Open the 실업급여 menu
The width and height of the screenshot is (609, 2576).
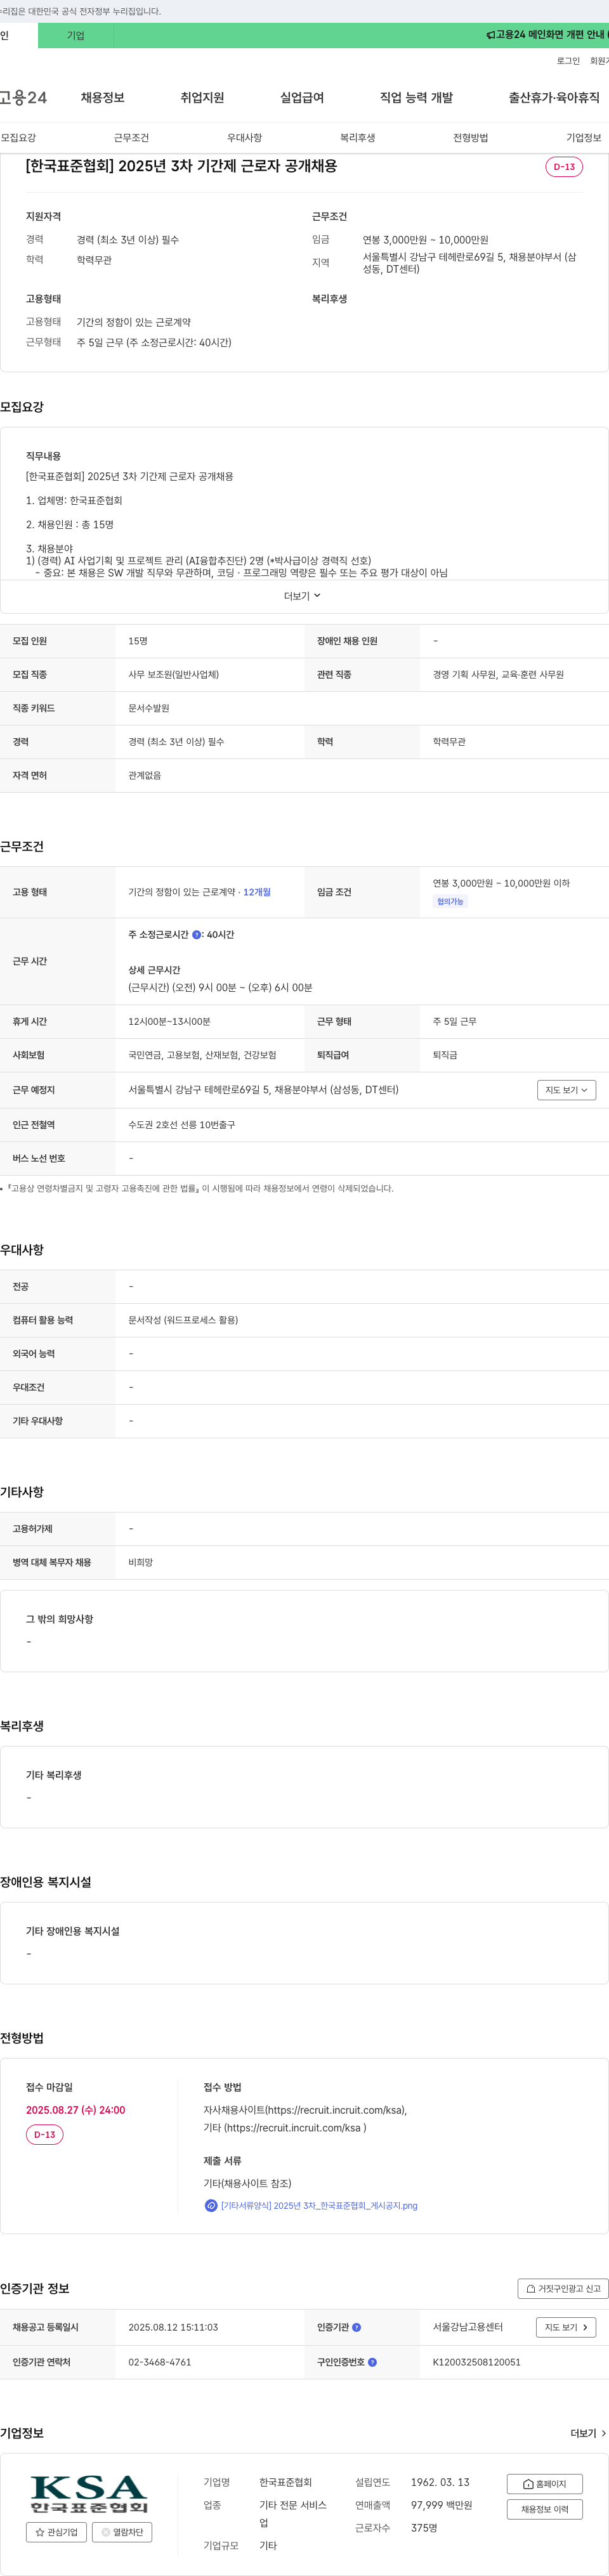(x=302, y=97)
